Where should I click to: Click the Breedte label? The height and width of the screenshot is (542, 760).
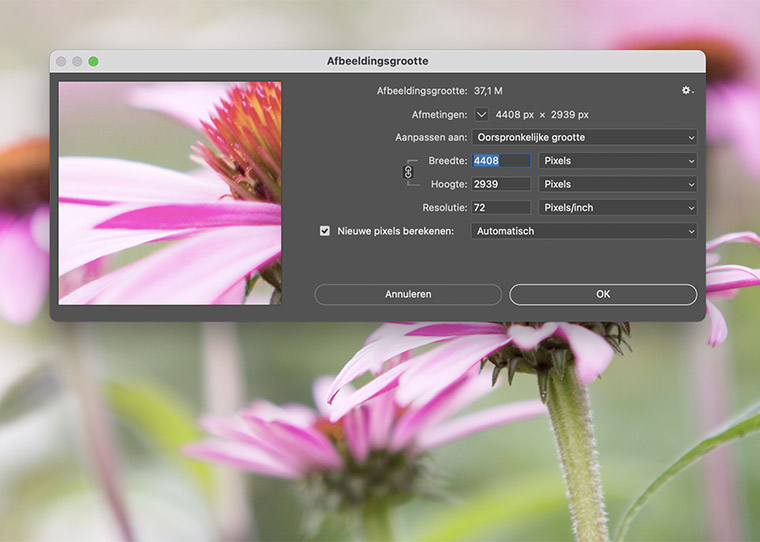coord(448,160)
